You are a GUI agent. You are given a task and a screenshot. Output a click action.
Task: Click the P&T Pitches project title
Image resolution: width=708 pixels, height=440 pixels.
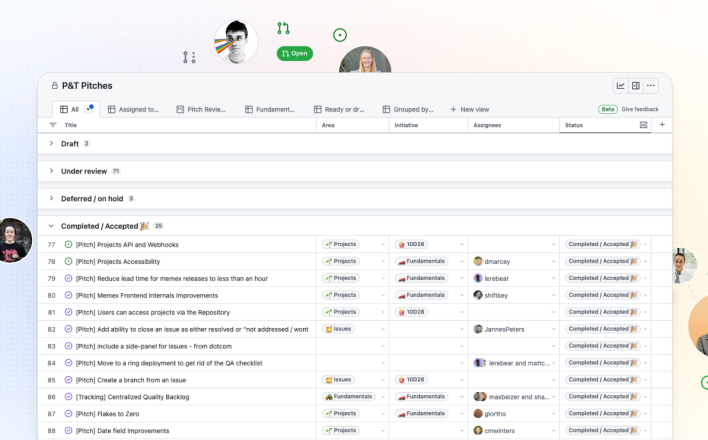[87, 86]
